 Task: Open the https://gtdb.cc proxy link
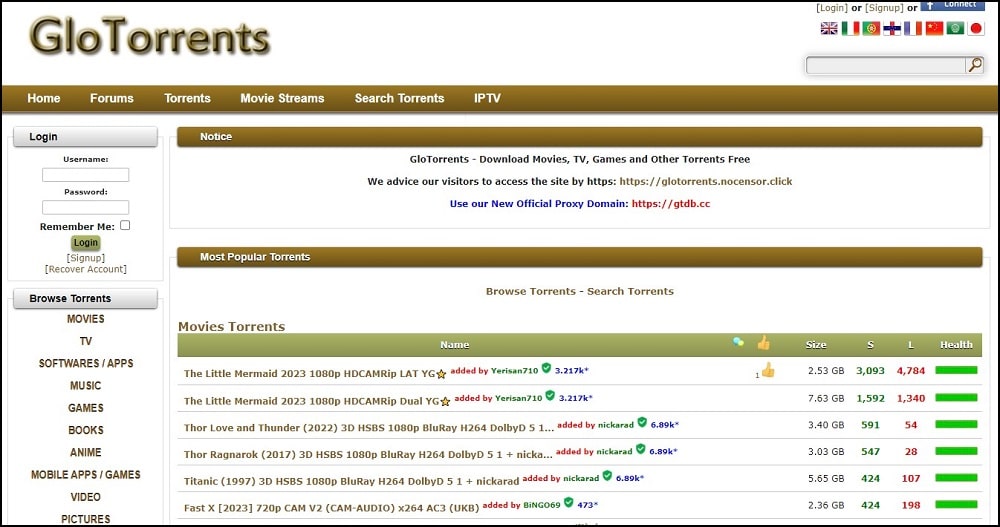pos(670,204)
